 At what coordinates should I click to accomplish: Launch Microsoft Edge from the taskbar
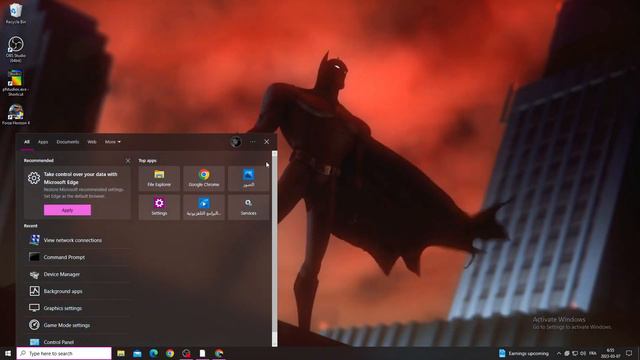153,353
